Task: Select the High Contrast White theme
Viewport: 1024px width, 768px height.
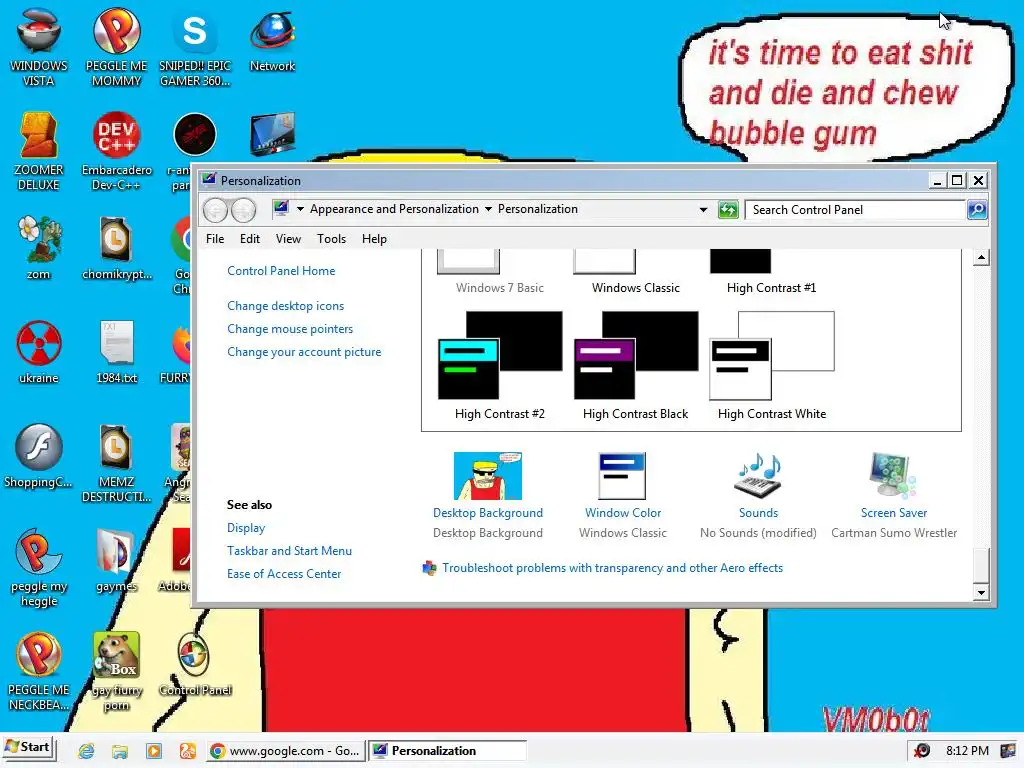Action: (x=772, y=366)
